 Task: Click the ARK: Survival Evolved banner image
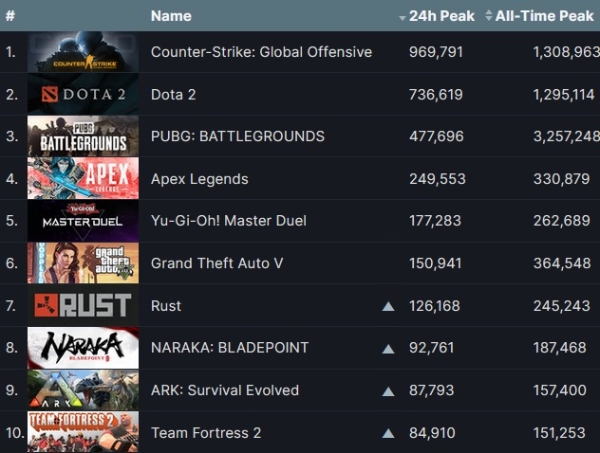pos(83,391)
